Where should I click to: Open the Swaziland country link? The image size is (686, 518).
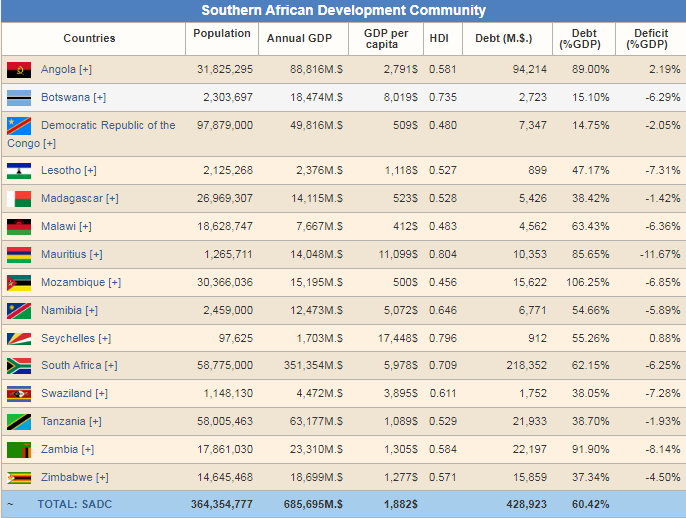tap(66, 393)
